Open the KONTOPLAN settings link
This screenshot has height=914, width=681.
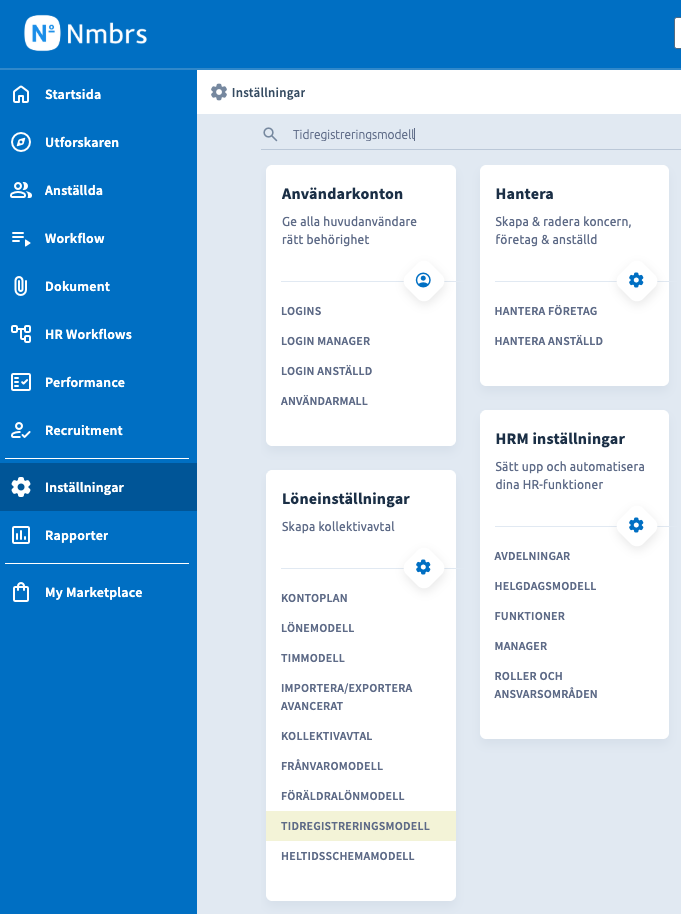314,598
